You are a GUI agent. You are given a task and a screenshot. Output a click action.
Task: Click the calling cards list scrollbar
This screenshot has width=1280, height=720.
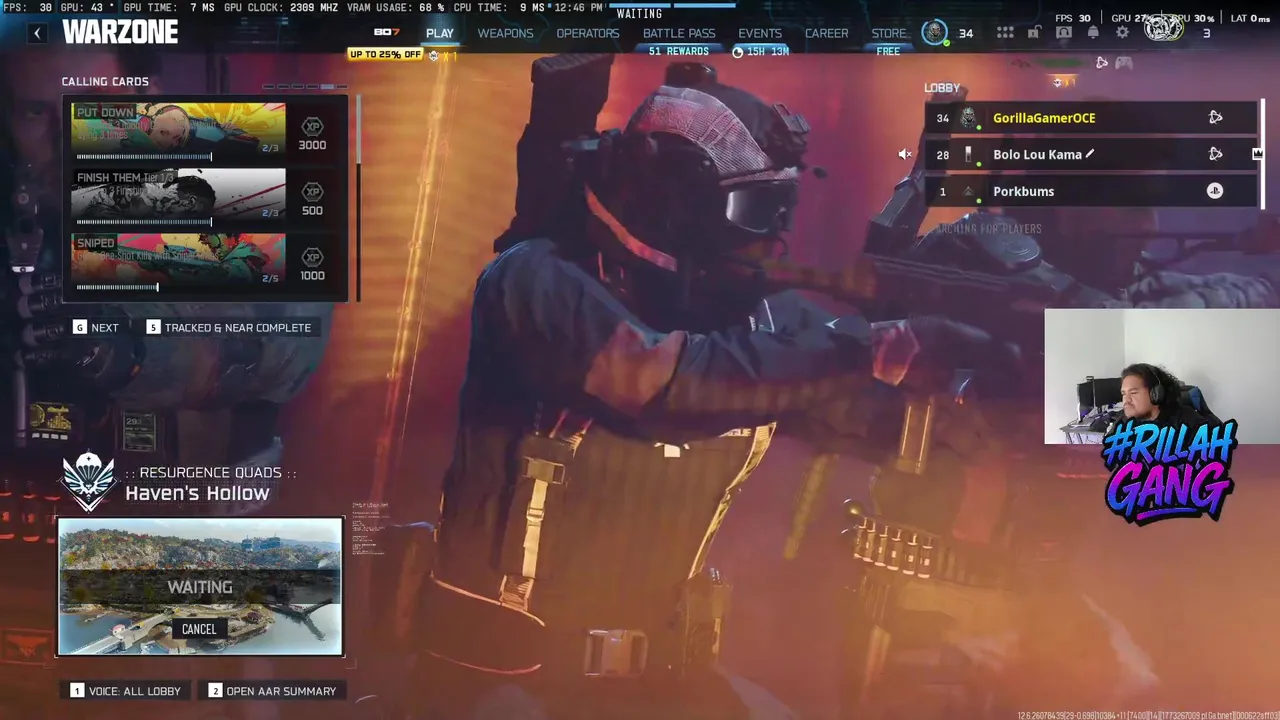pyautogui.click(x=357, y=198)
